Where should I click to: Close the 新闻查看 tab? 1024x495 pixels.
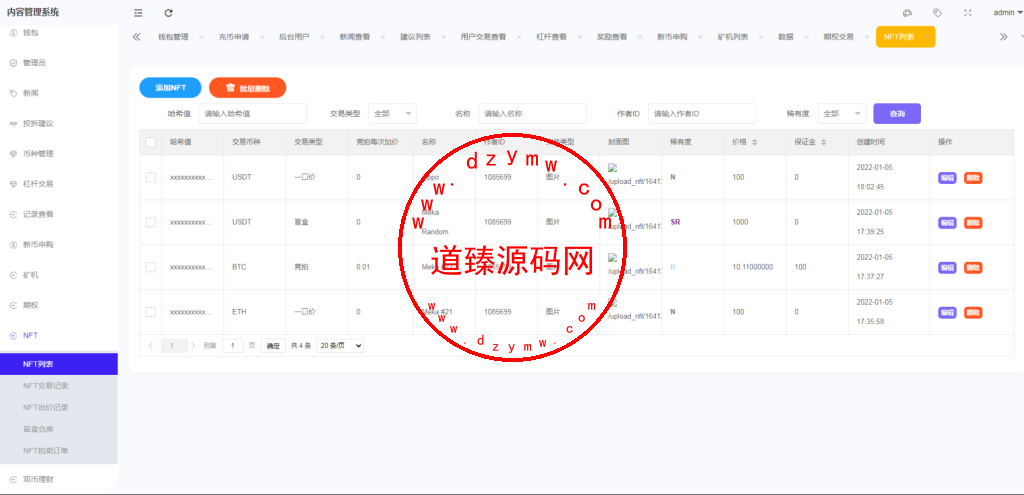pos(383,37)
